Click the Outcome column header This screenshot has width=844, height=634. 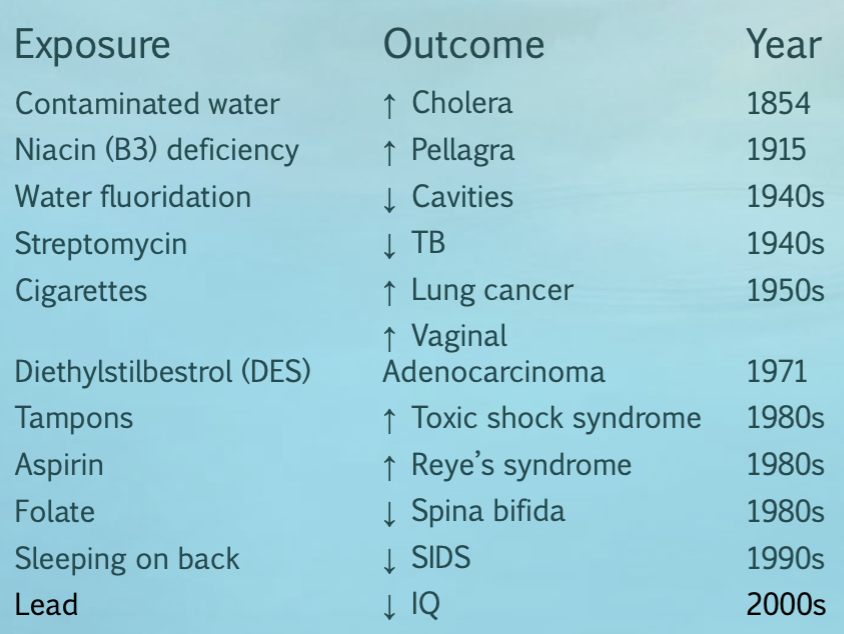[464, 45]
